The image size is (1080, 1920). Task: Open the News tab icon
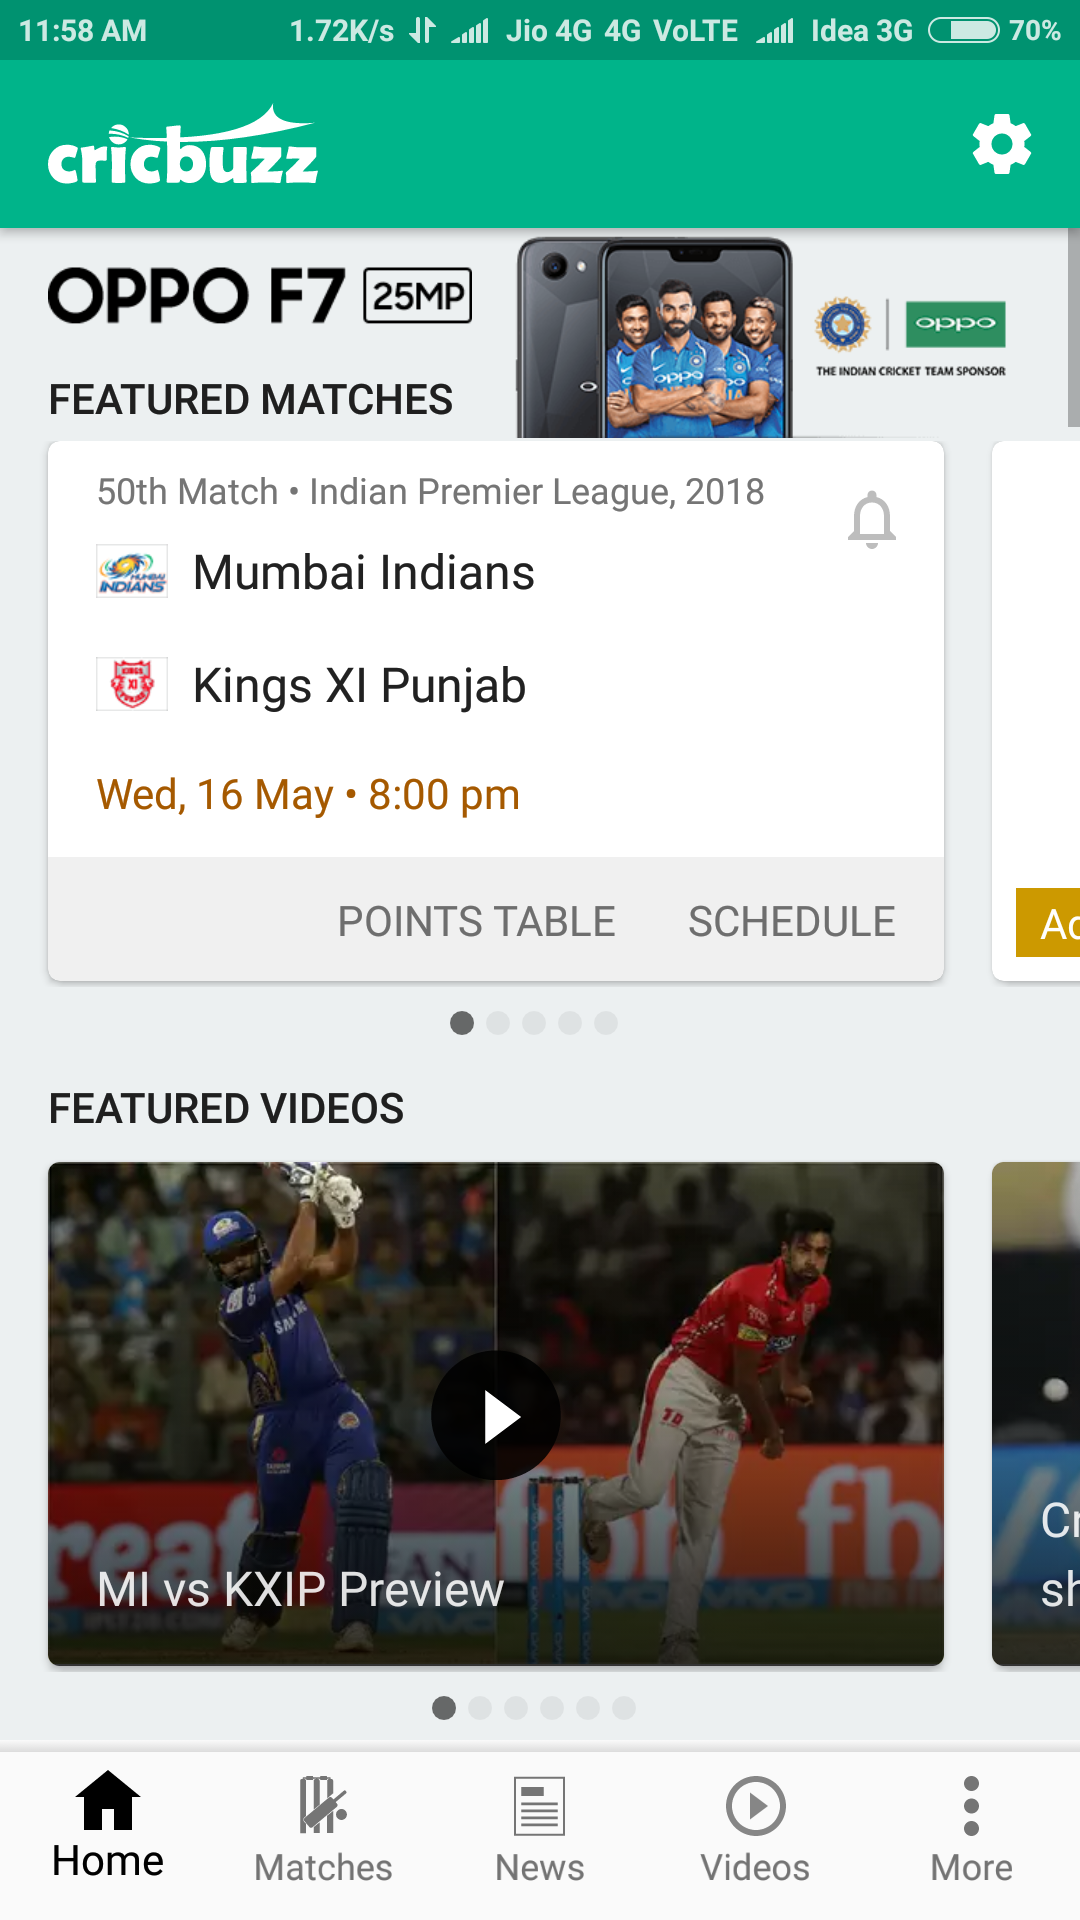point(539,1806)
